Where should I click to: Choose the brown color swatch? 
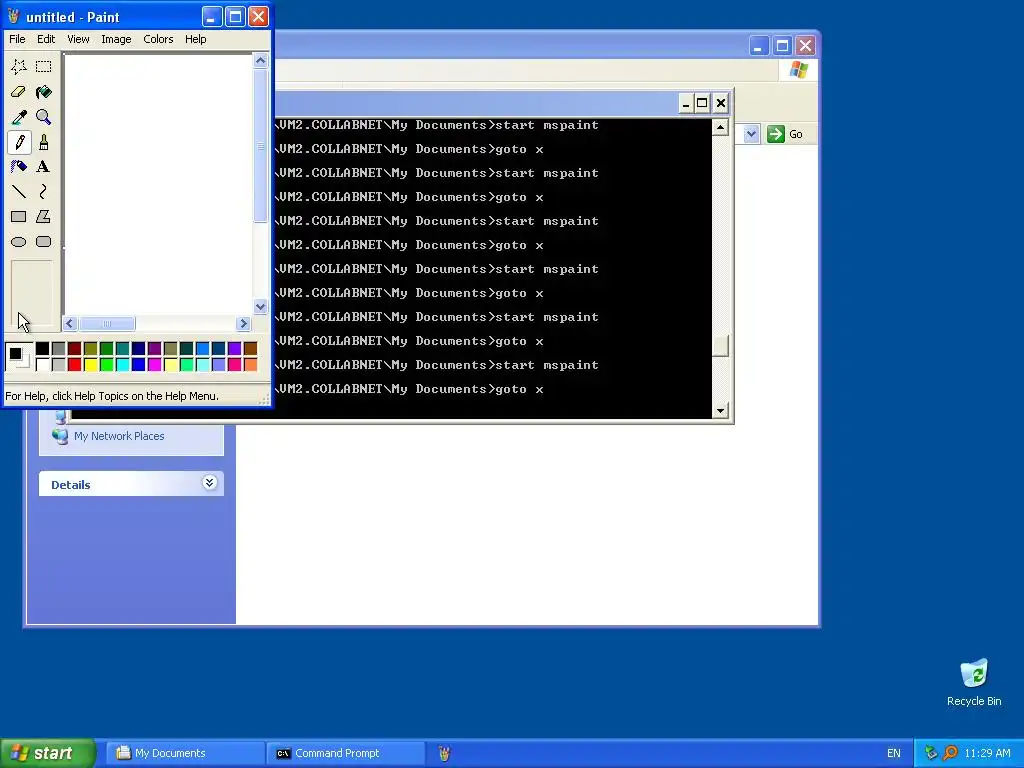[250, 349]
